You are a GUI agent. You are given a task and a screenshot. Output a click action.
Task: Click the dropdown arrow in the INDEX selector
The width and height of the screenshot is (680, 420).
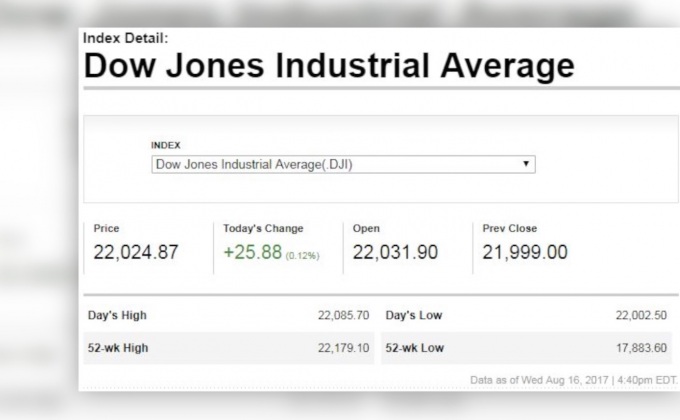[x=526, y=164]
